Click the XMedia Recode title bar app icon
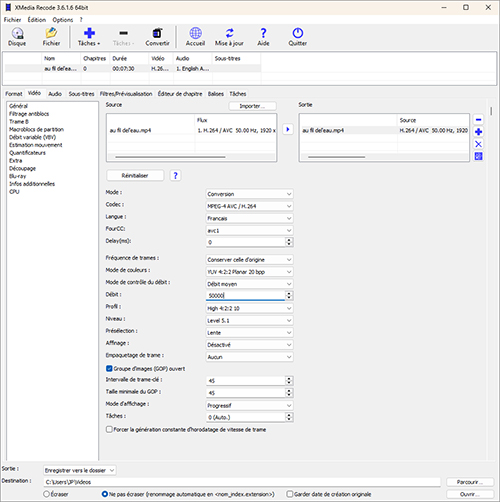The width and height of the screenshot is (500, 502). 8,7
